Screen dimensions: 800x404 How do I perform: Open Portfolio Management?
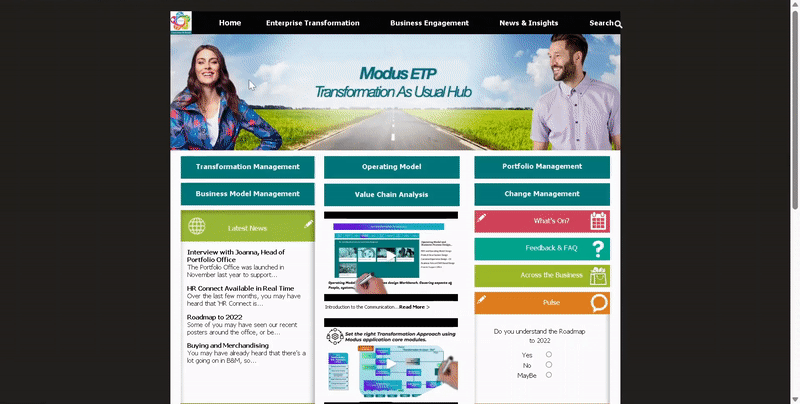tap(542, 167)
